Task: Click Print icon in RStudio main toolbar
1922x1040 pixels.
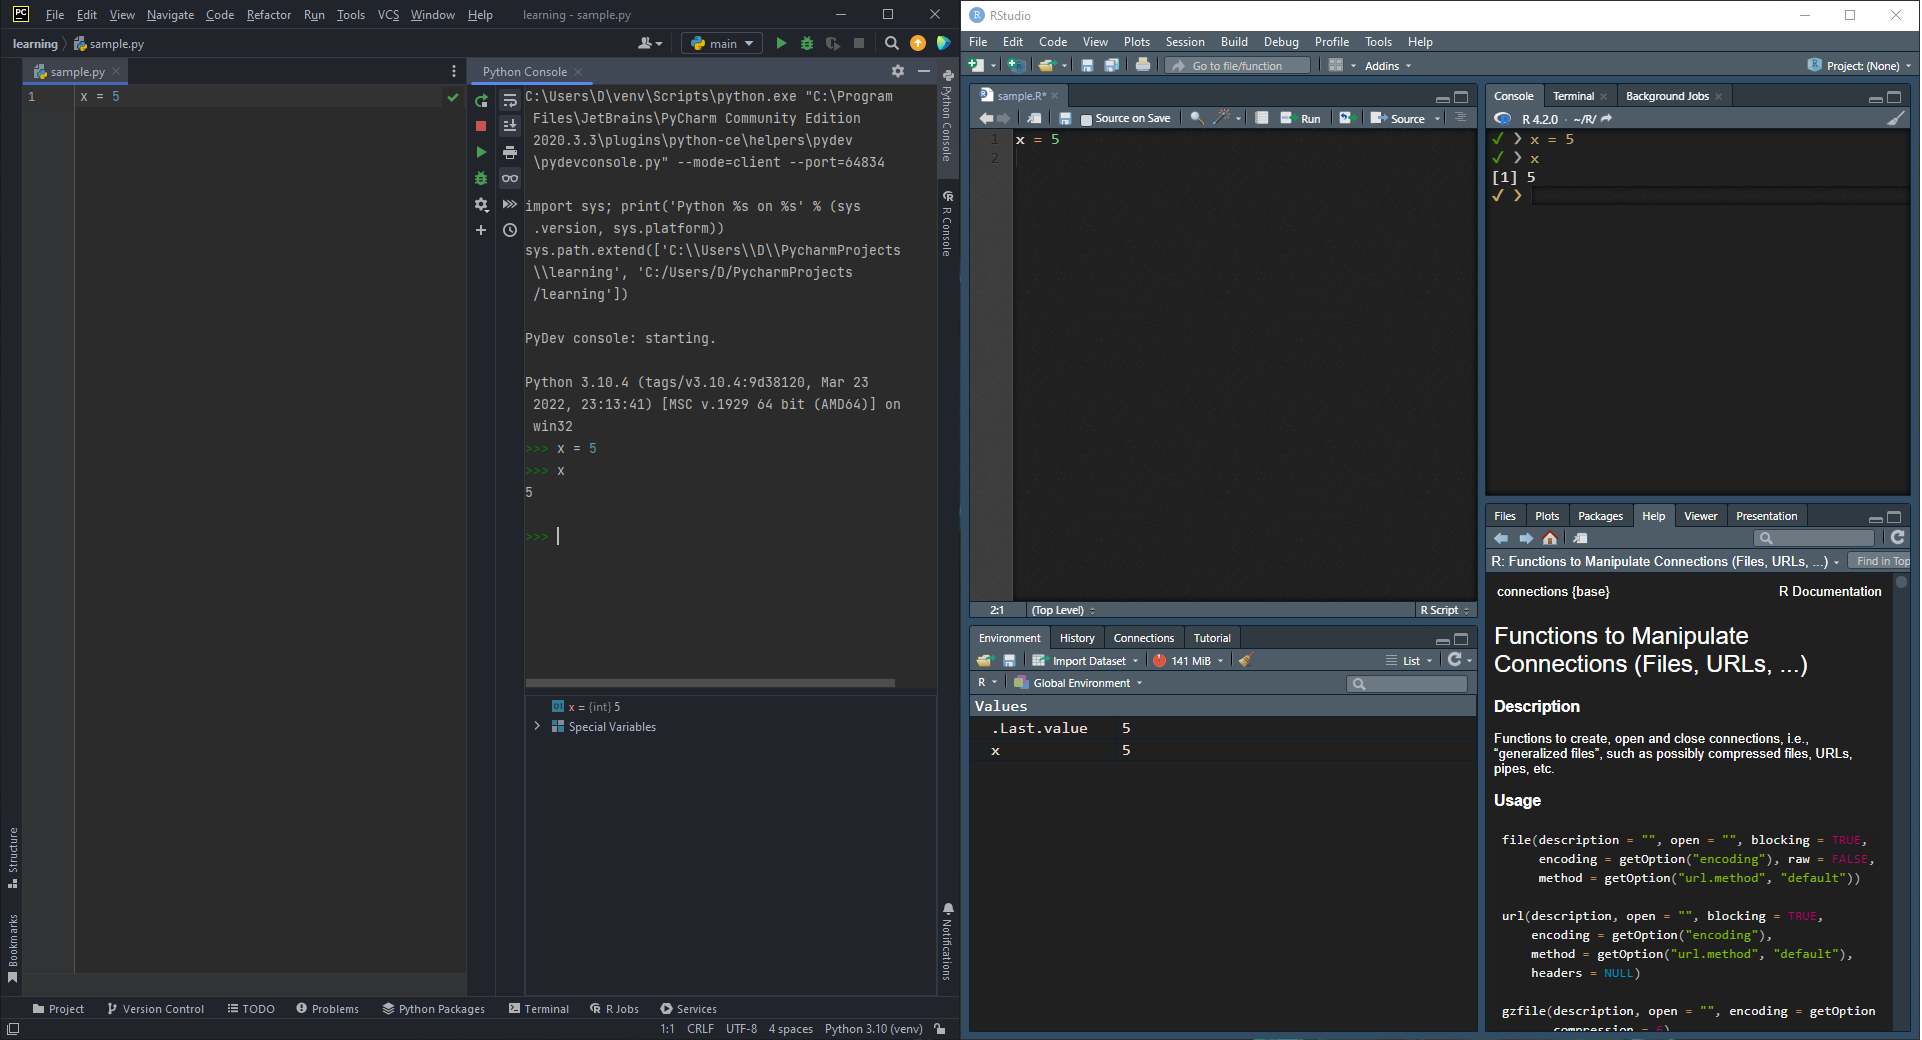Action: (1143, 65)
